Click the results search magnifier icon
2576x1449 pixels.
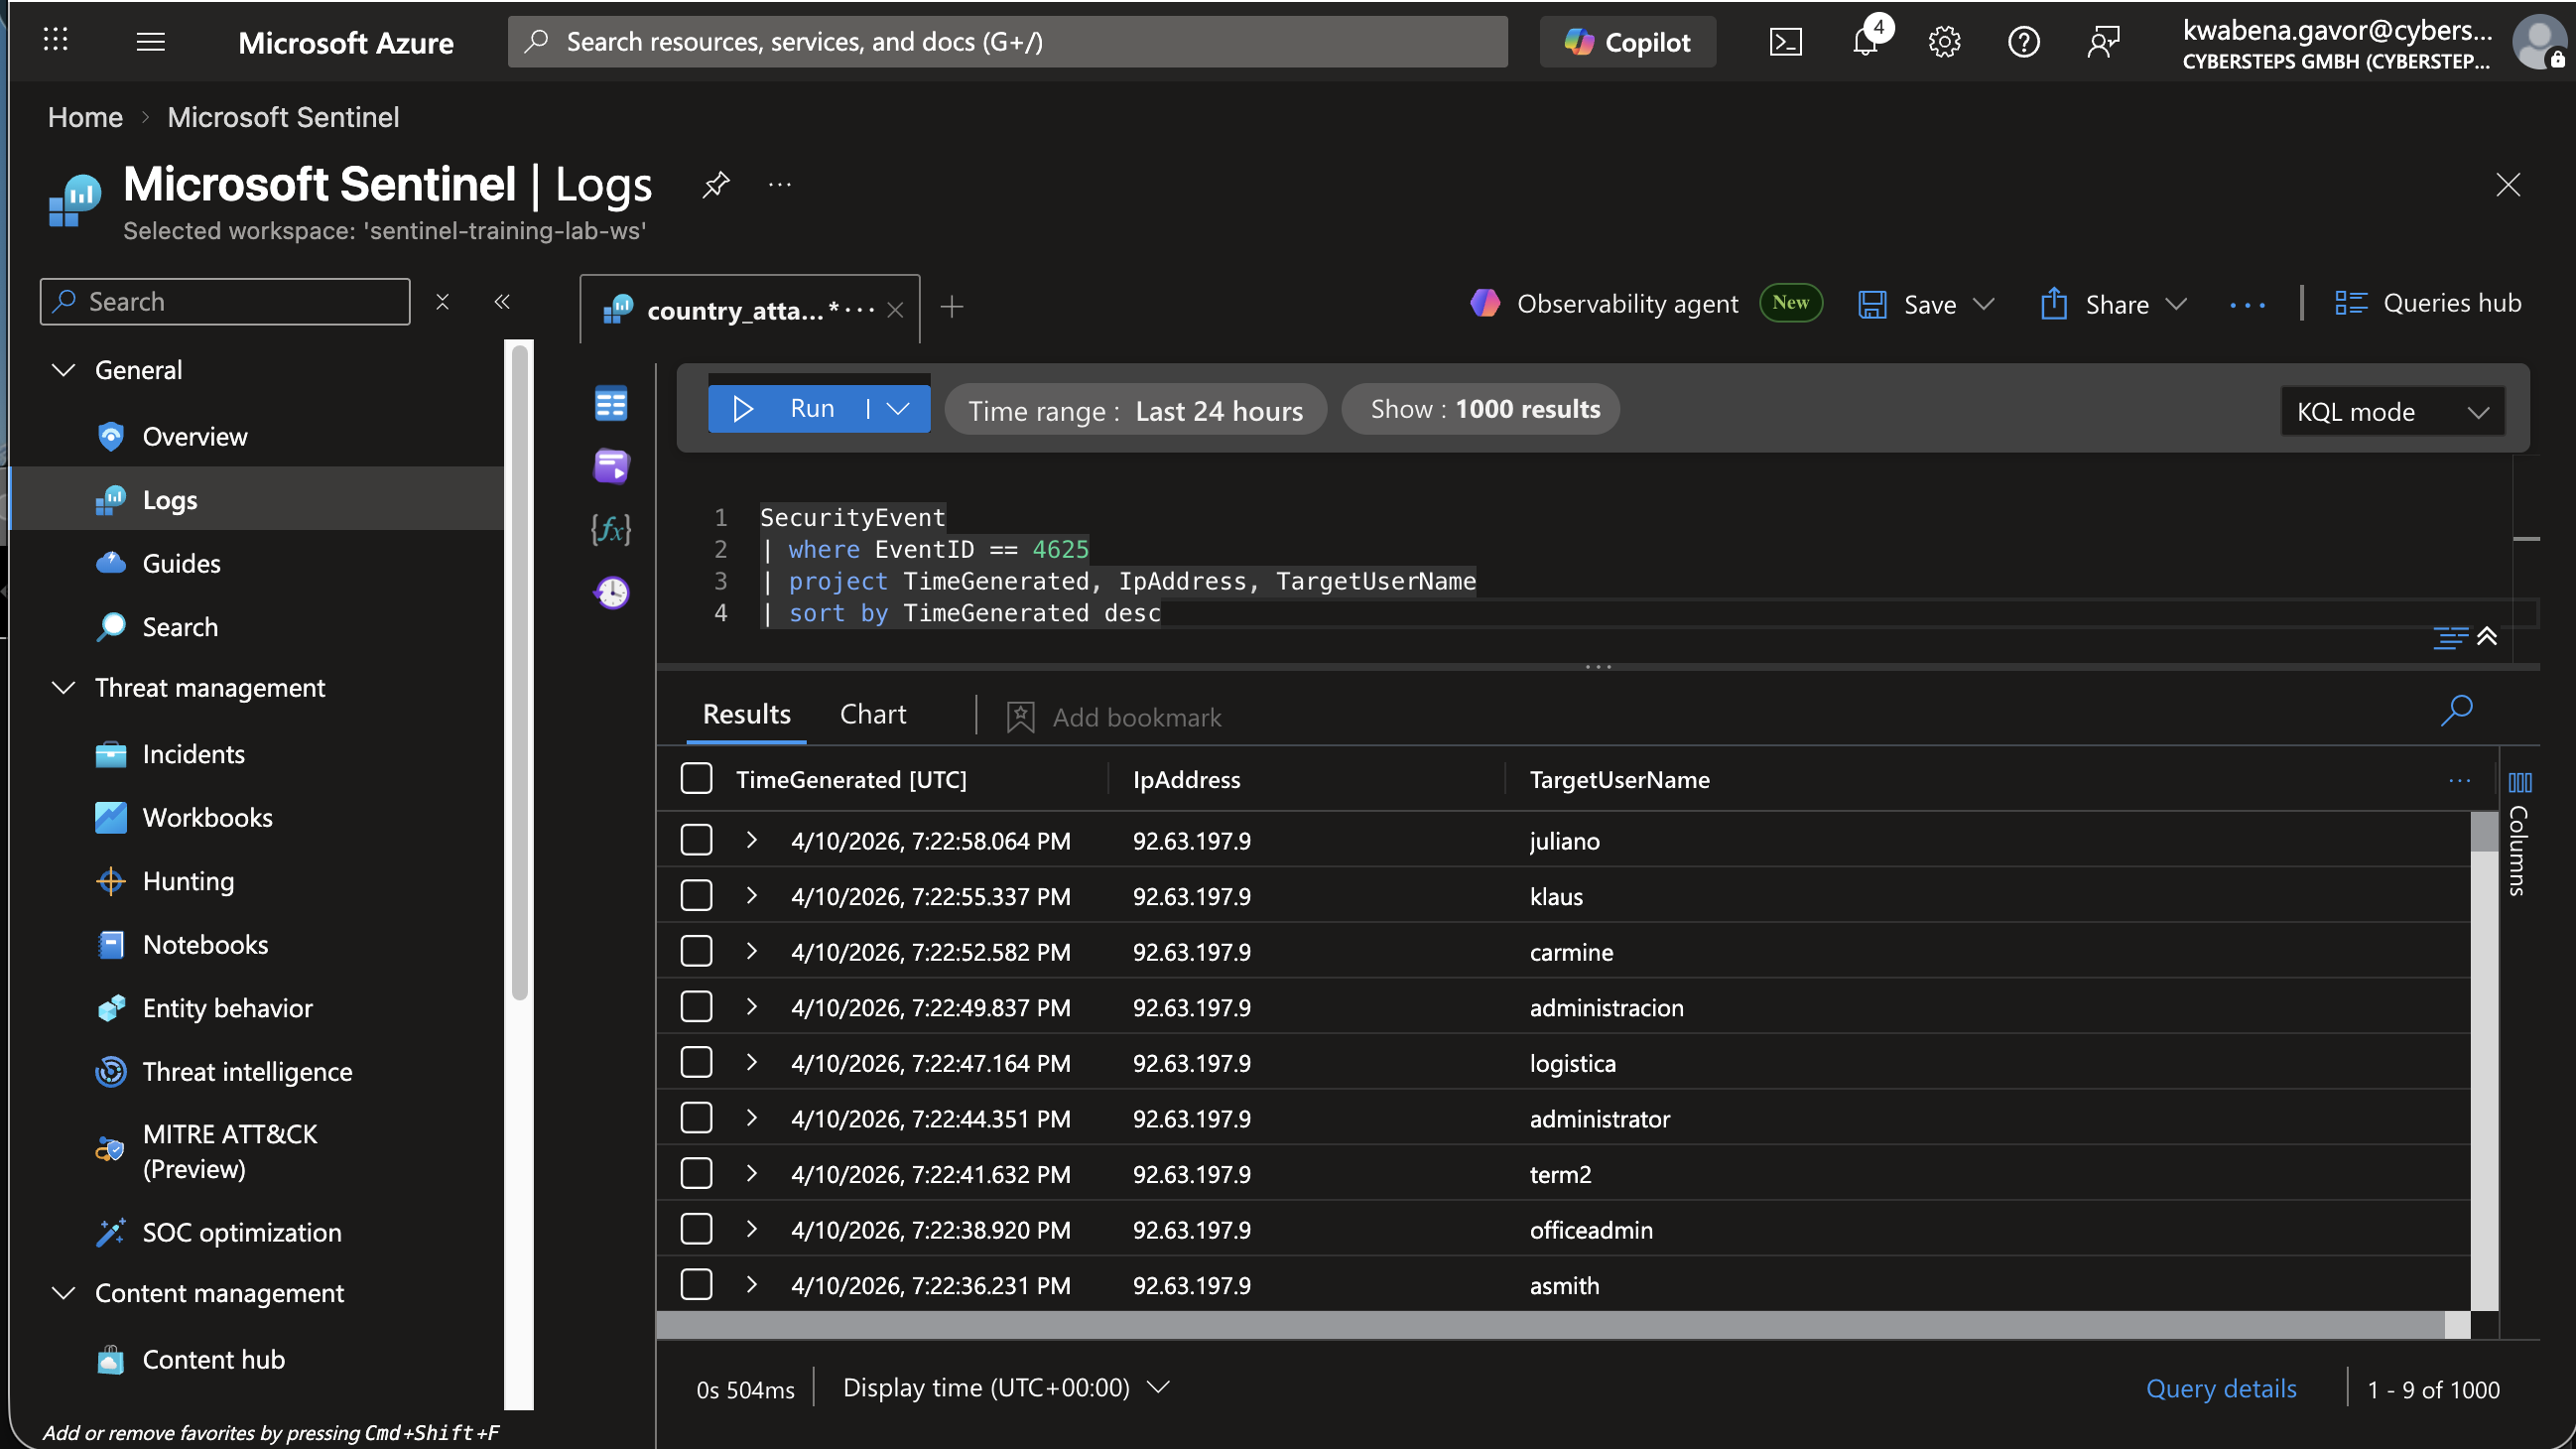click(2456, 711)
